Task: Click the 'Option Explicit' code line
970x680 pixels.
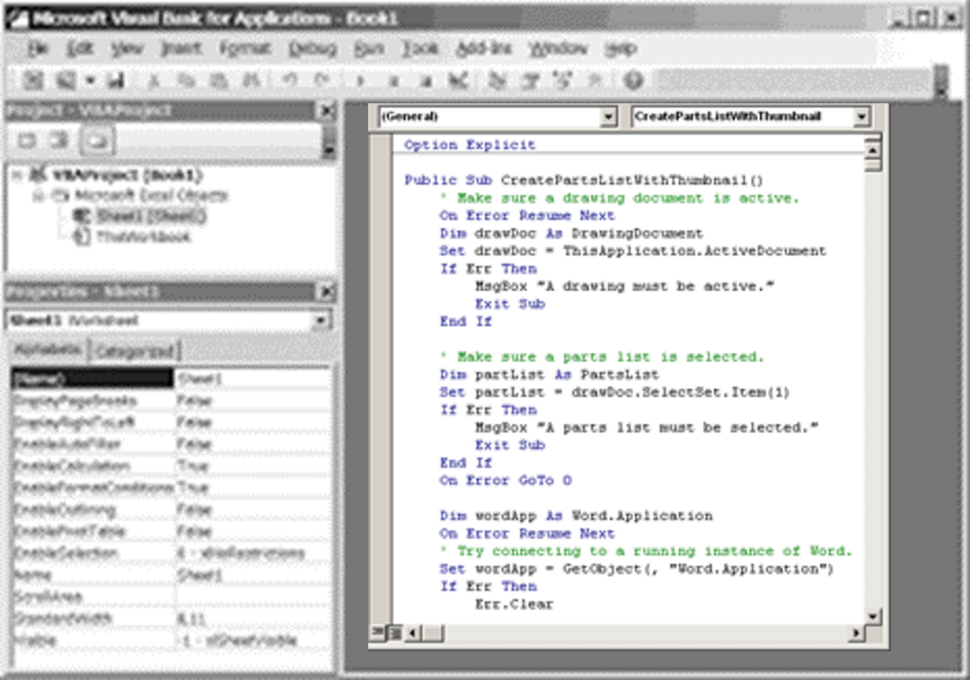Action: point(470,145)
